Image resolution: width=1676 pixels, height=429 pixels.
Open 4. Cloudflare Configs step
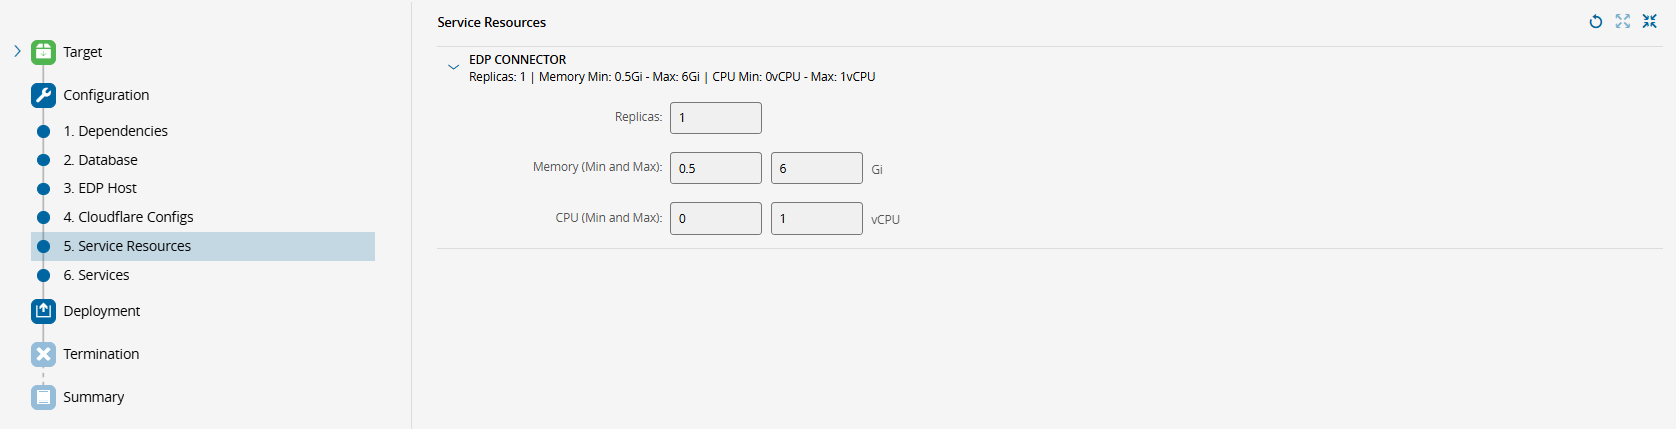click(128, 217)
